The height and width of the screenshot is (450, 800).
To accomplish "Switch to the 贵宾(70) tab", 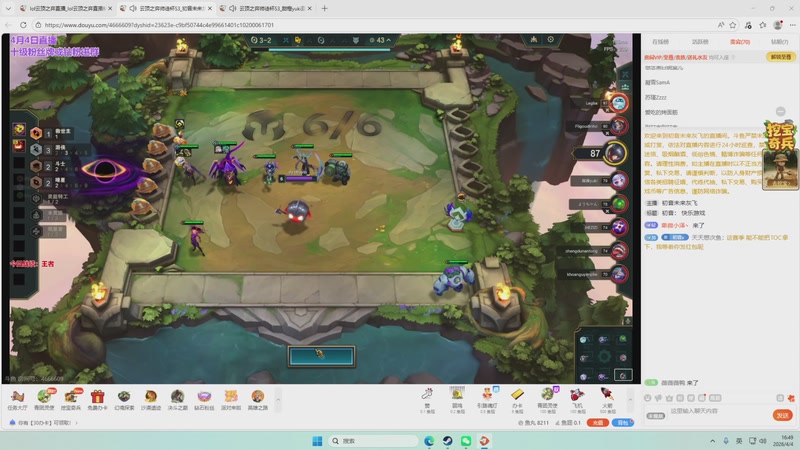I will [740, 42].
